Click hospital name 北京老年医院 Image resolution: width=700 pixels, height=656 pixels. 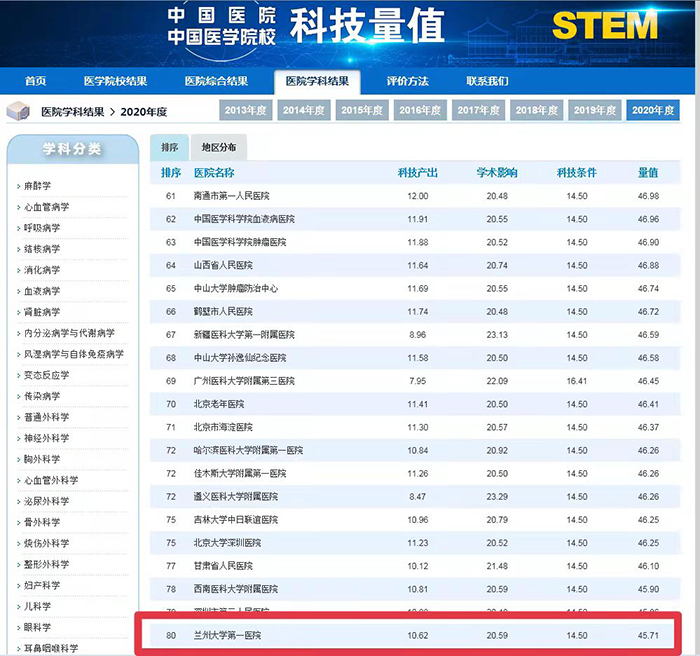[x=219, y=404]
